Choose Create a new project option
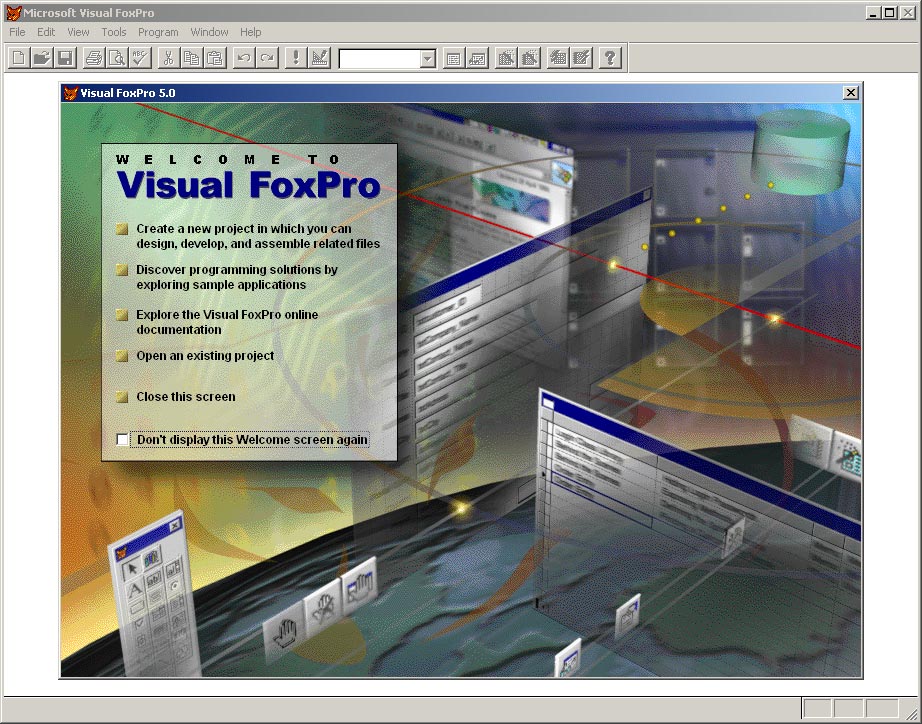Viewport: 922px width, 724px height. [x=248, y=236]
